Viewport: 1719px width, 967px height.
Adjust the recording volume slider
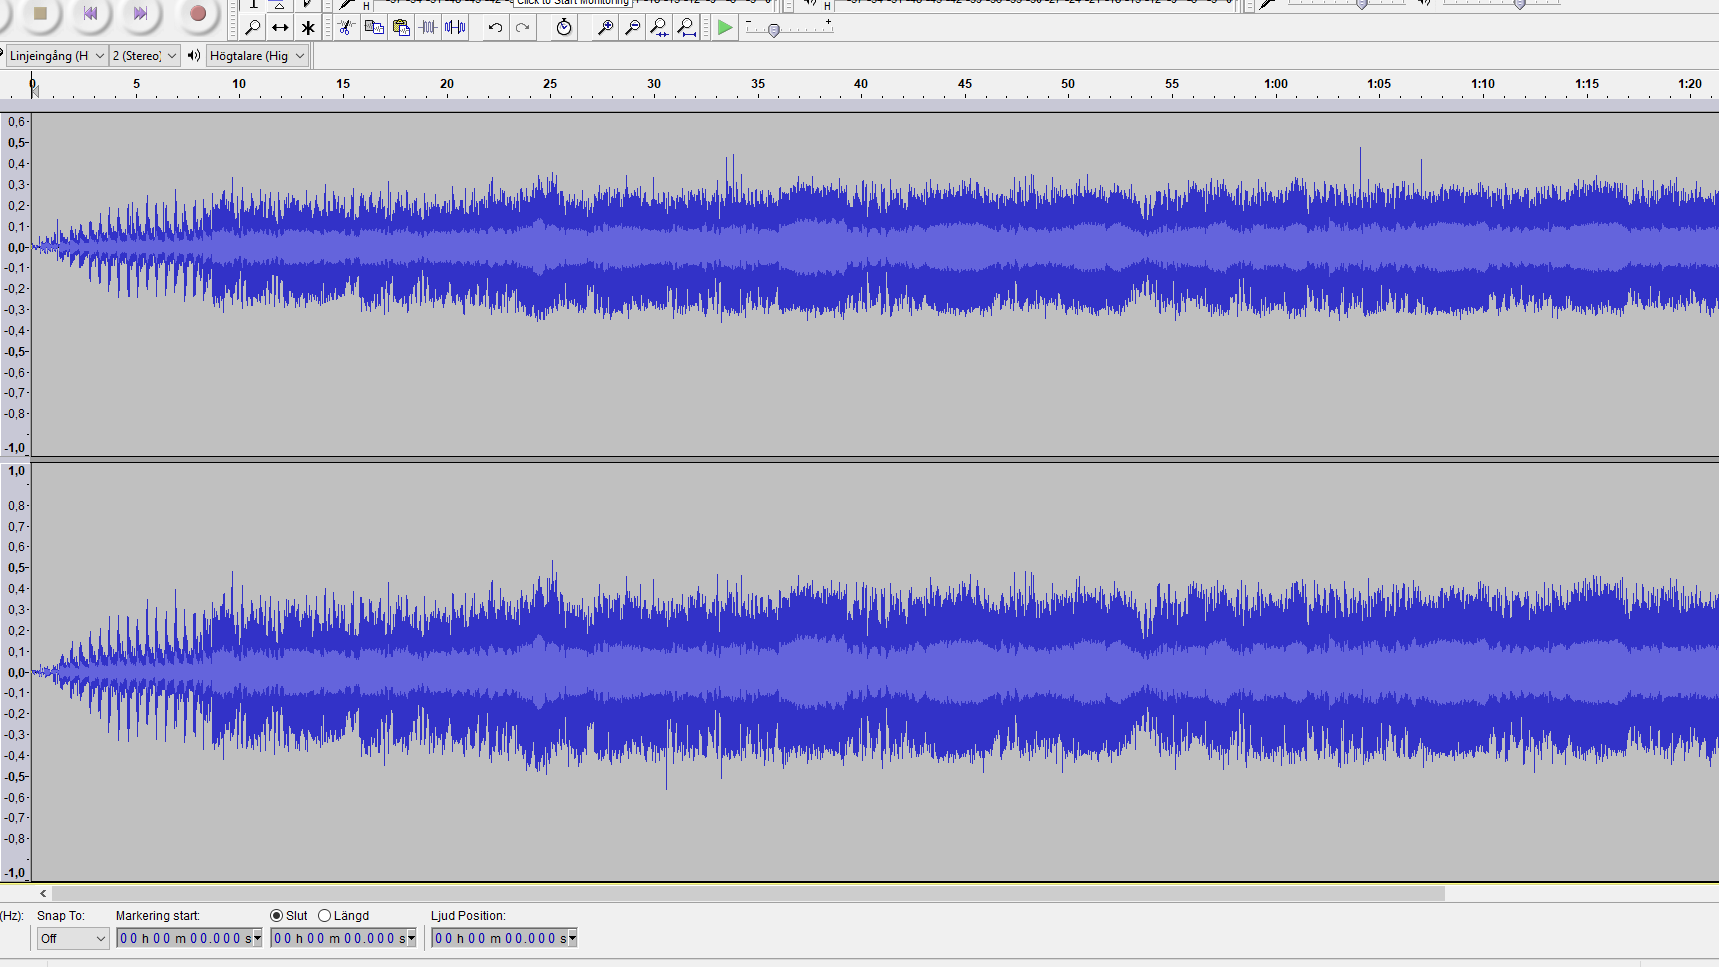(x=1361, y=4)
